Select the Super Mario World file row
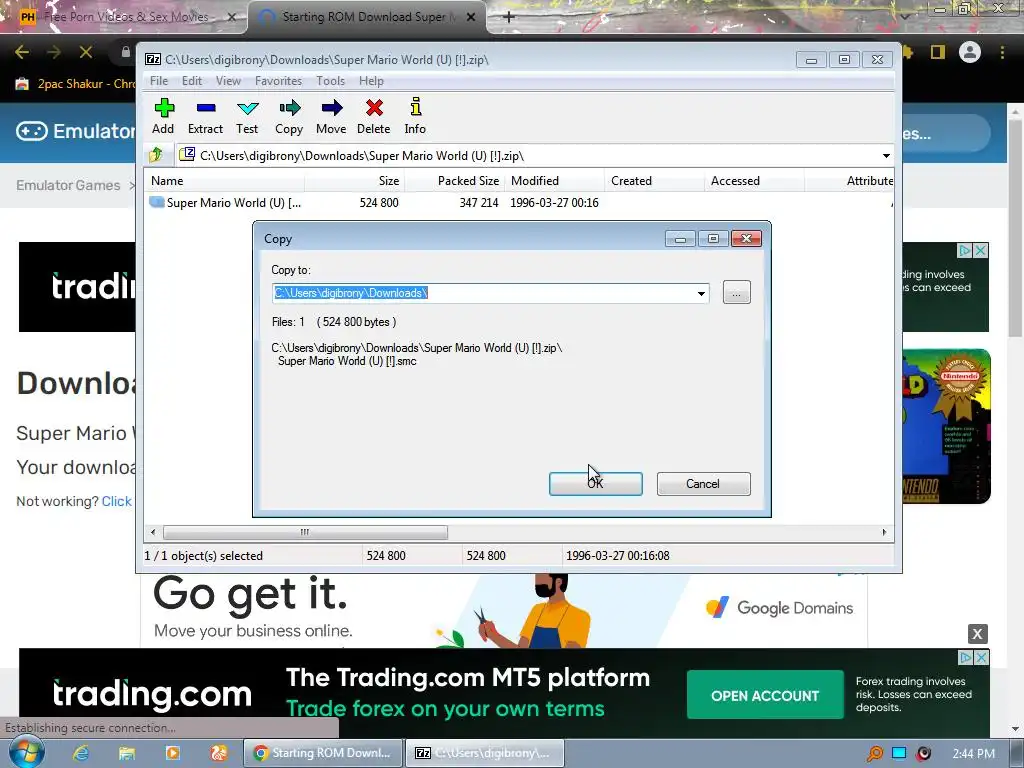The image size is (1024, 768). (519, 202)
